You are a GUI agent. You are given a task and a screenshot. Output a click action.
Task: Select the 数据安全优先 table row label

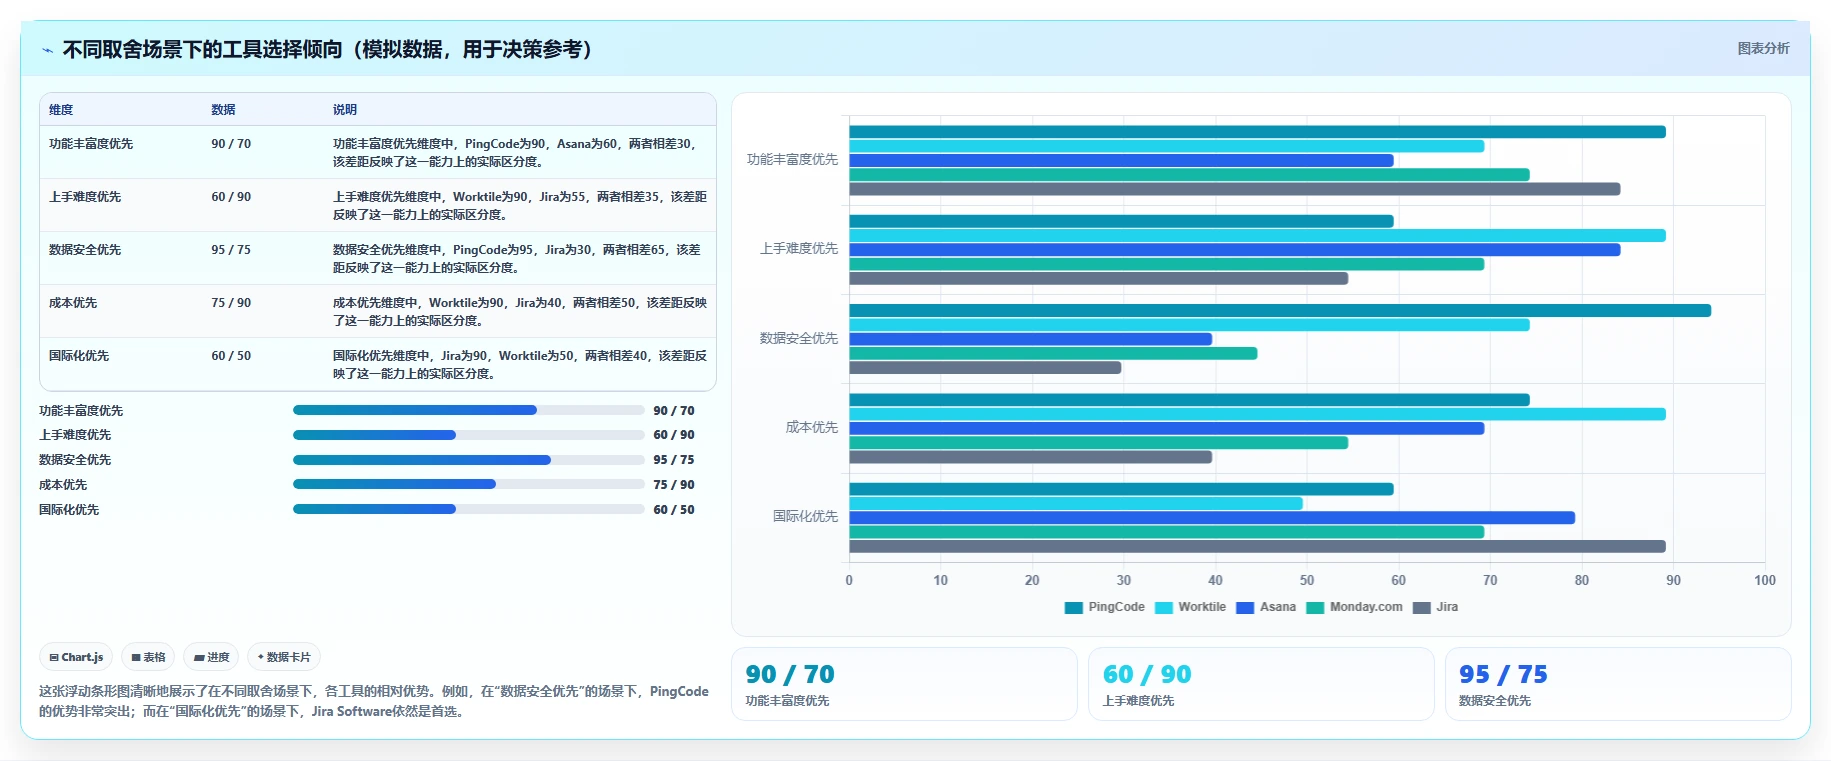pos(85,250)
